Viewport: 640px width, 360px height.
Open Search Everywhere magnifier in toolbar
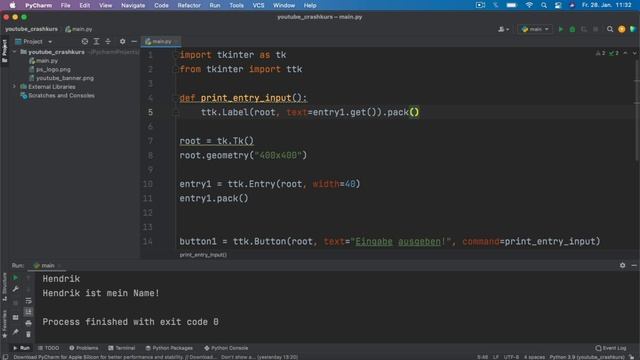[x=610, y=29]
